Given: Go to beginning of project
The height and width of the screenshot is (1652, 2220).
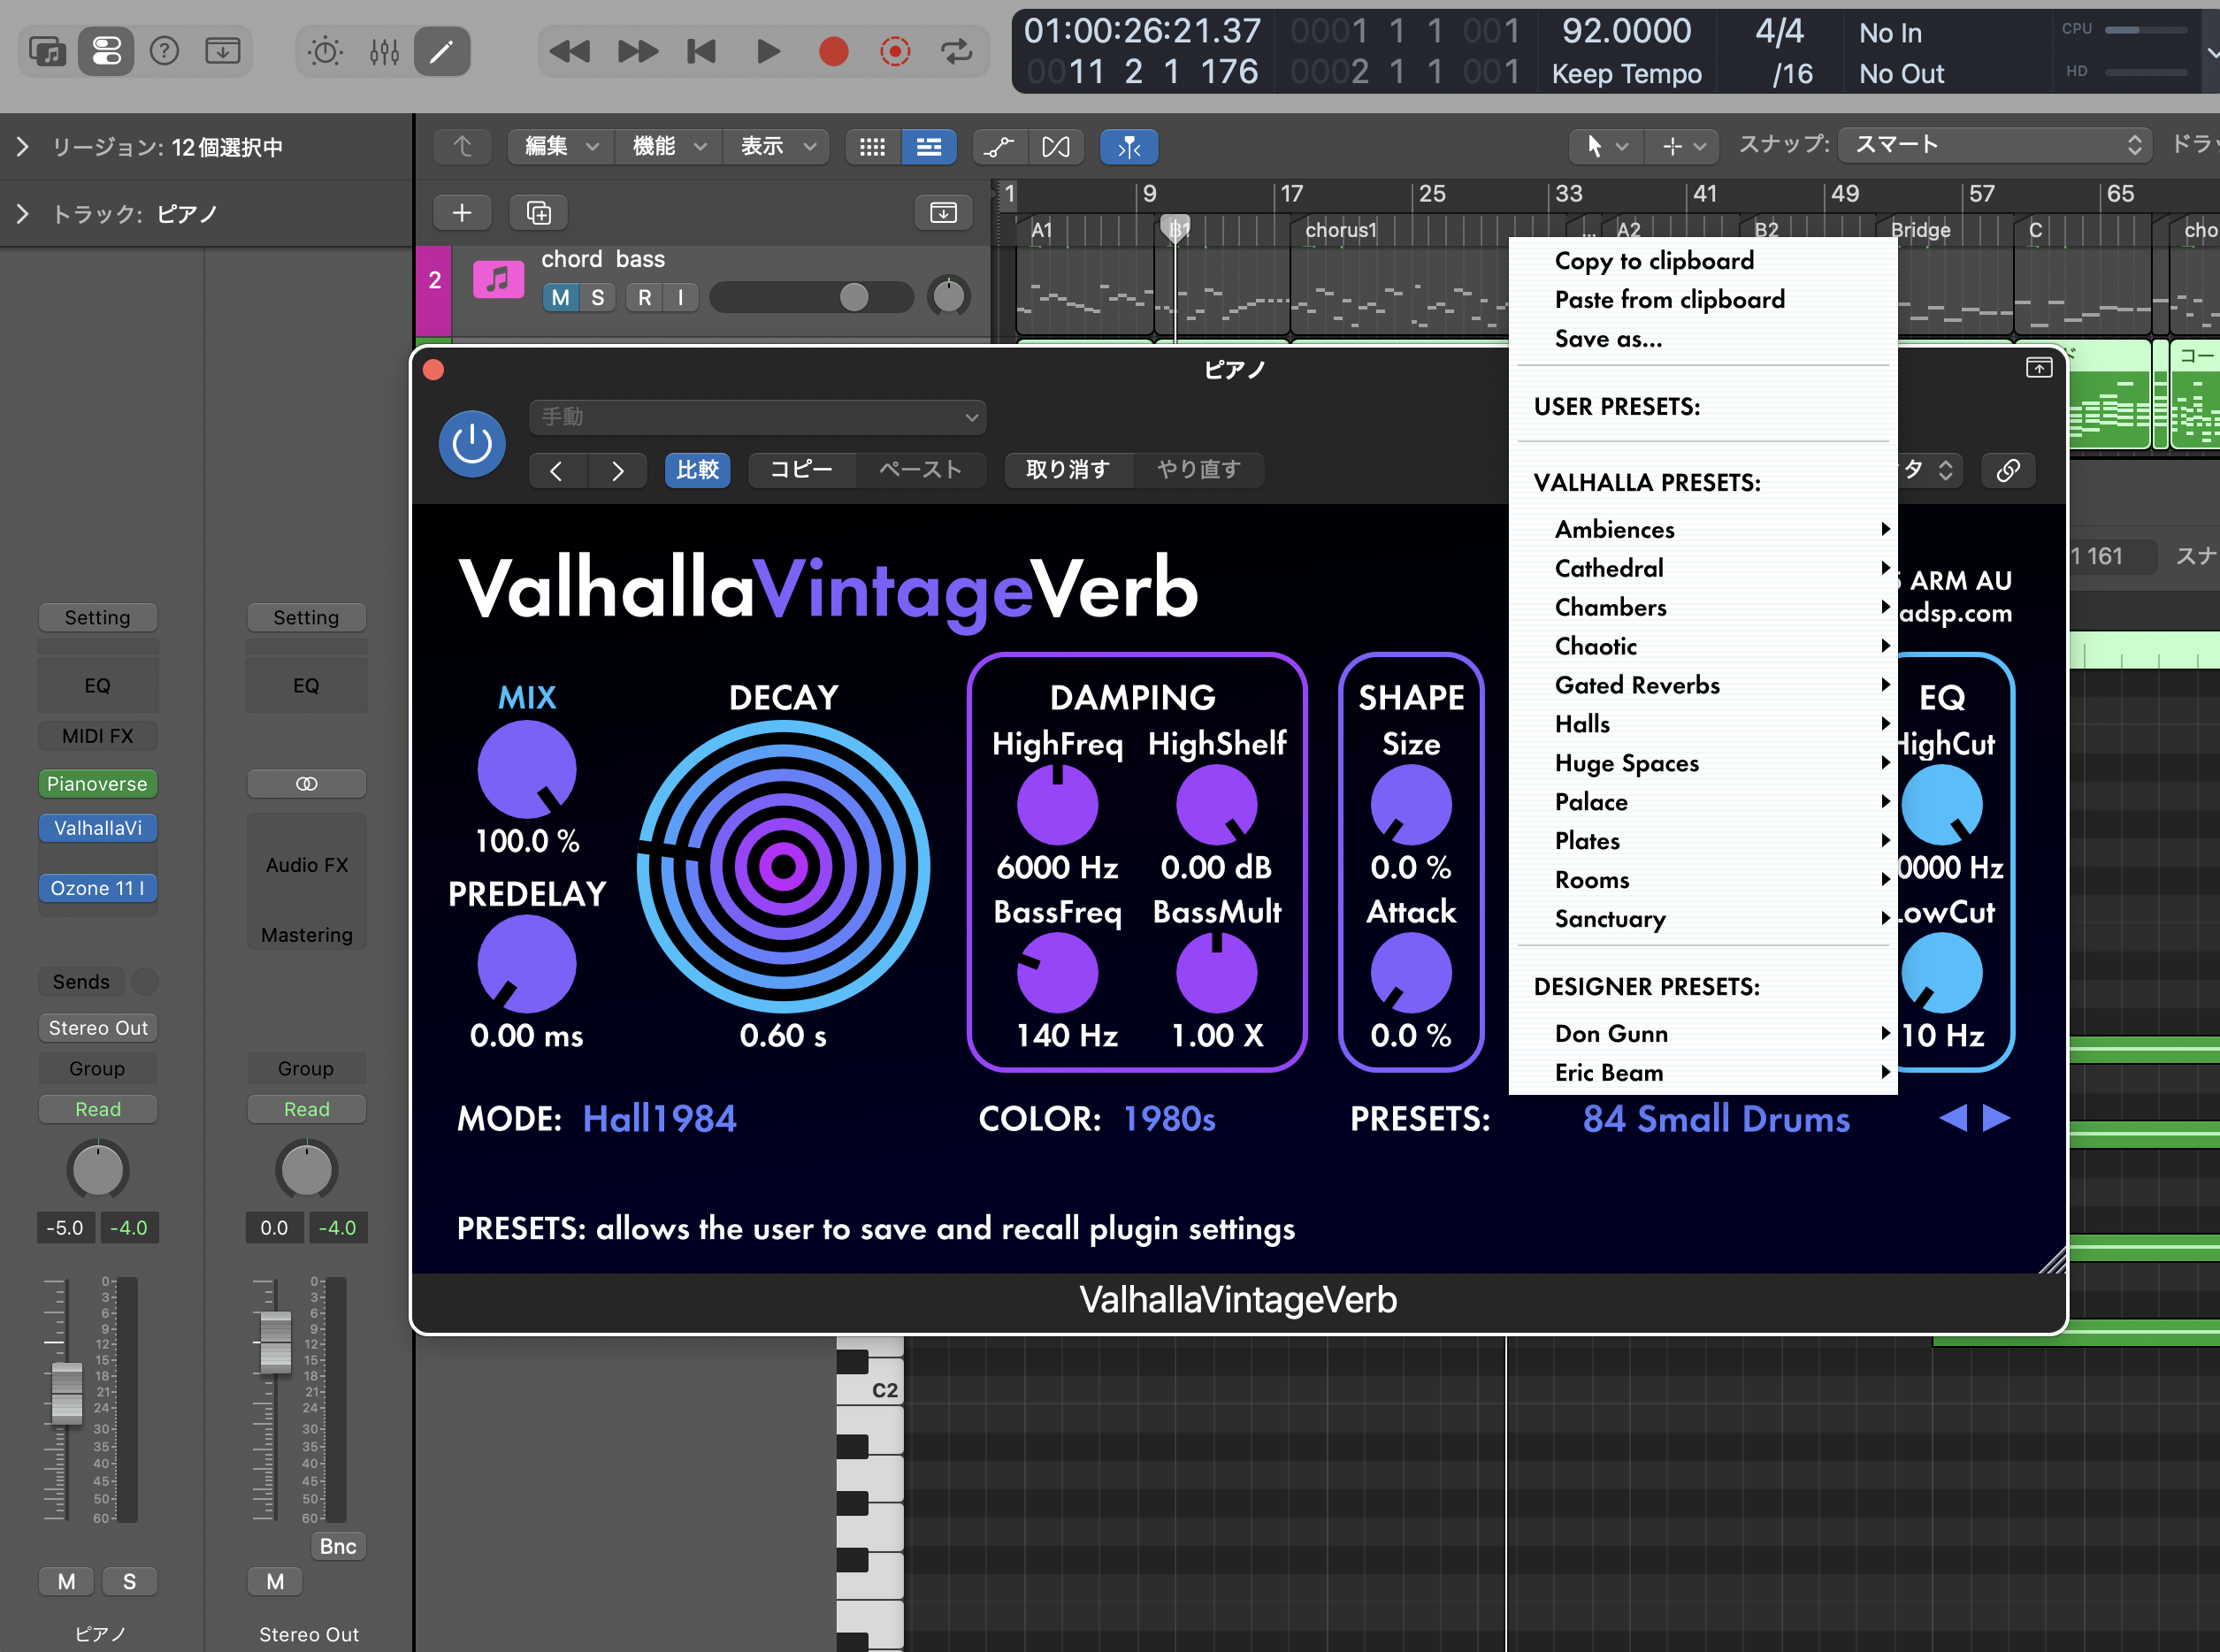Looking at the screenshot, I should [x=702, y=51].
